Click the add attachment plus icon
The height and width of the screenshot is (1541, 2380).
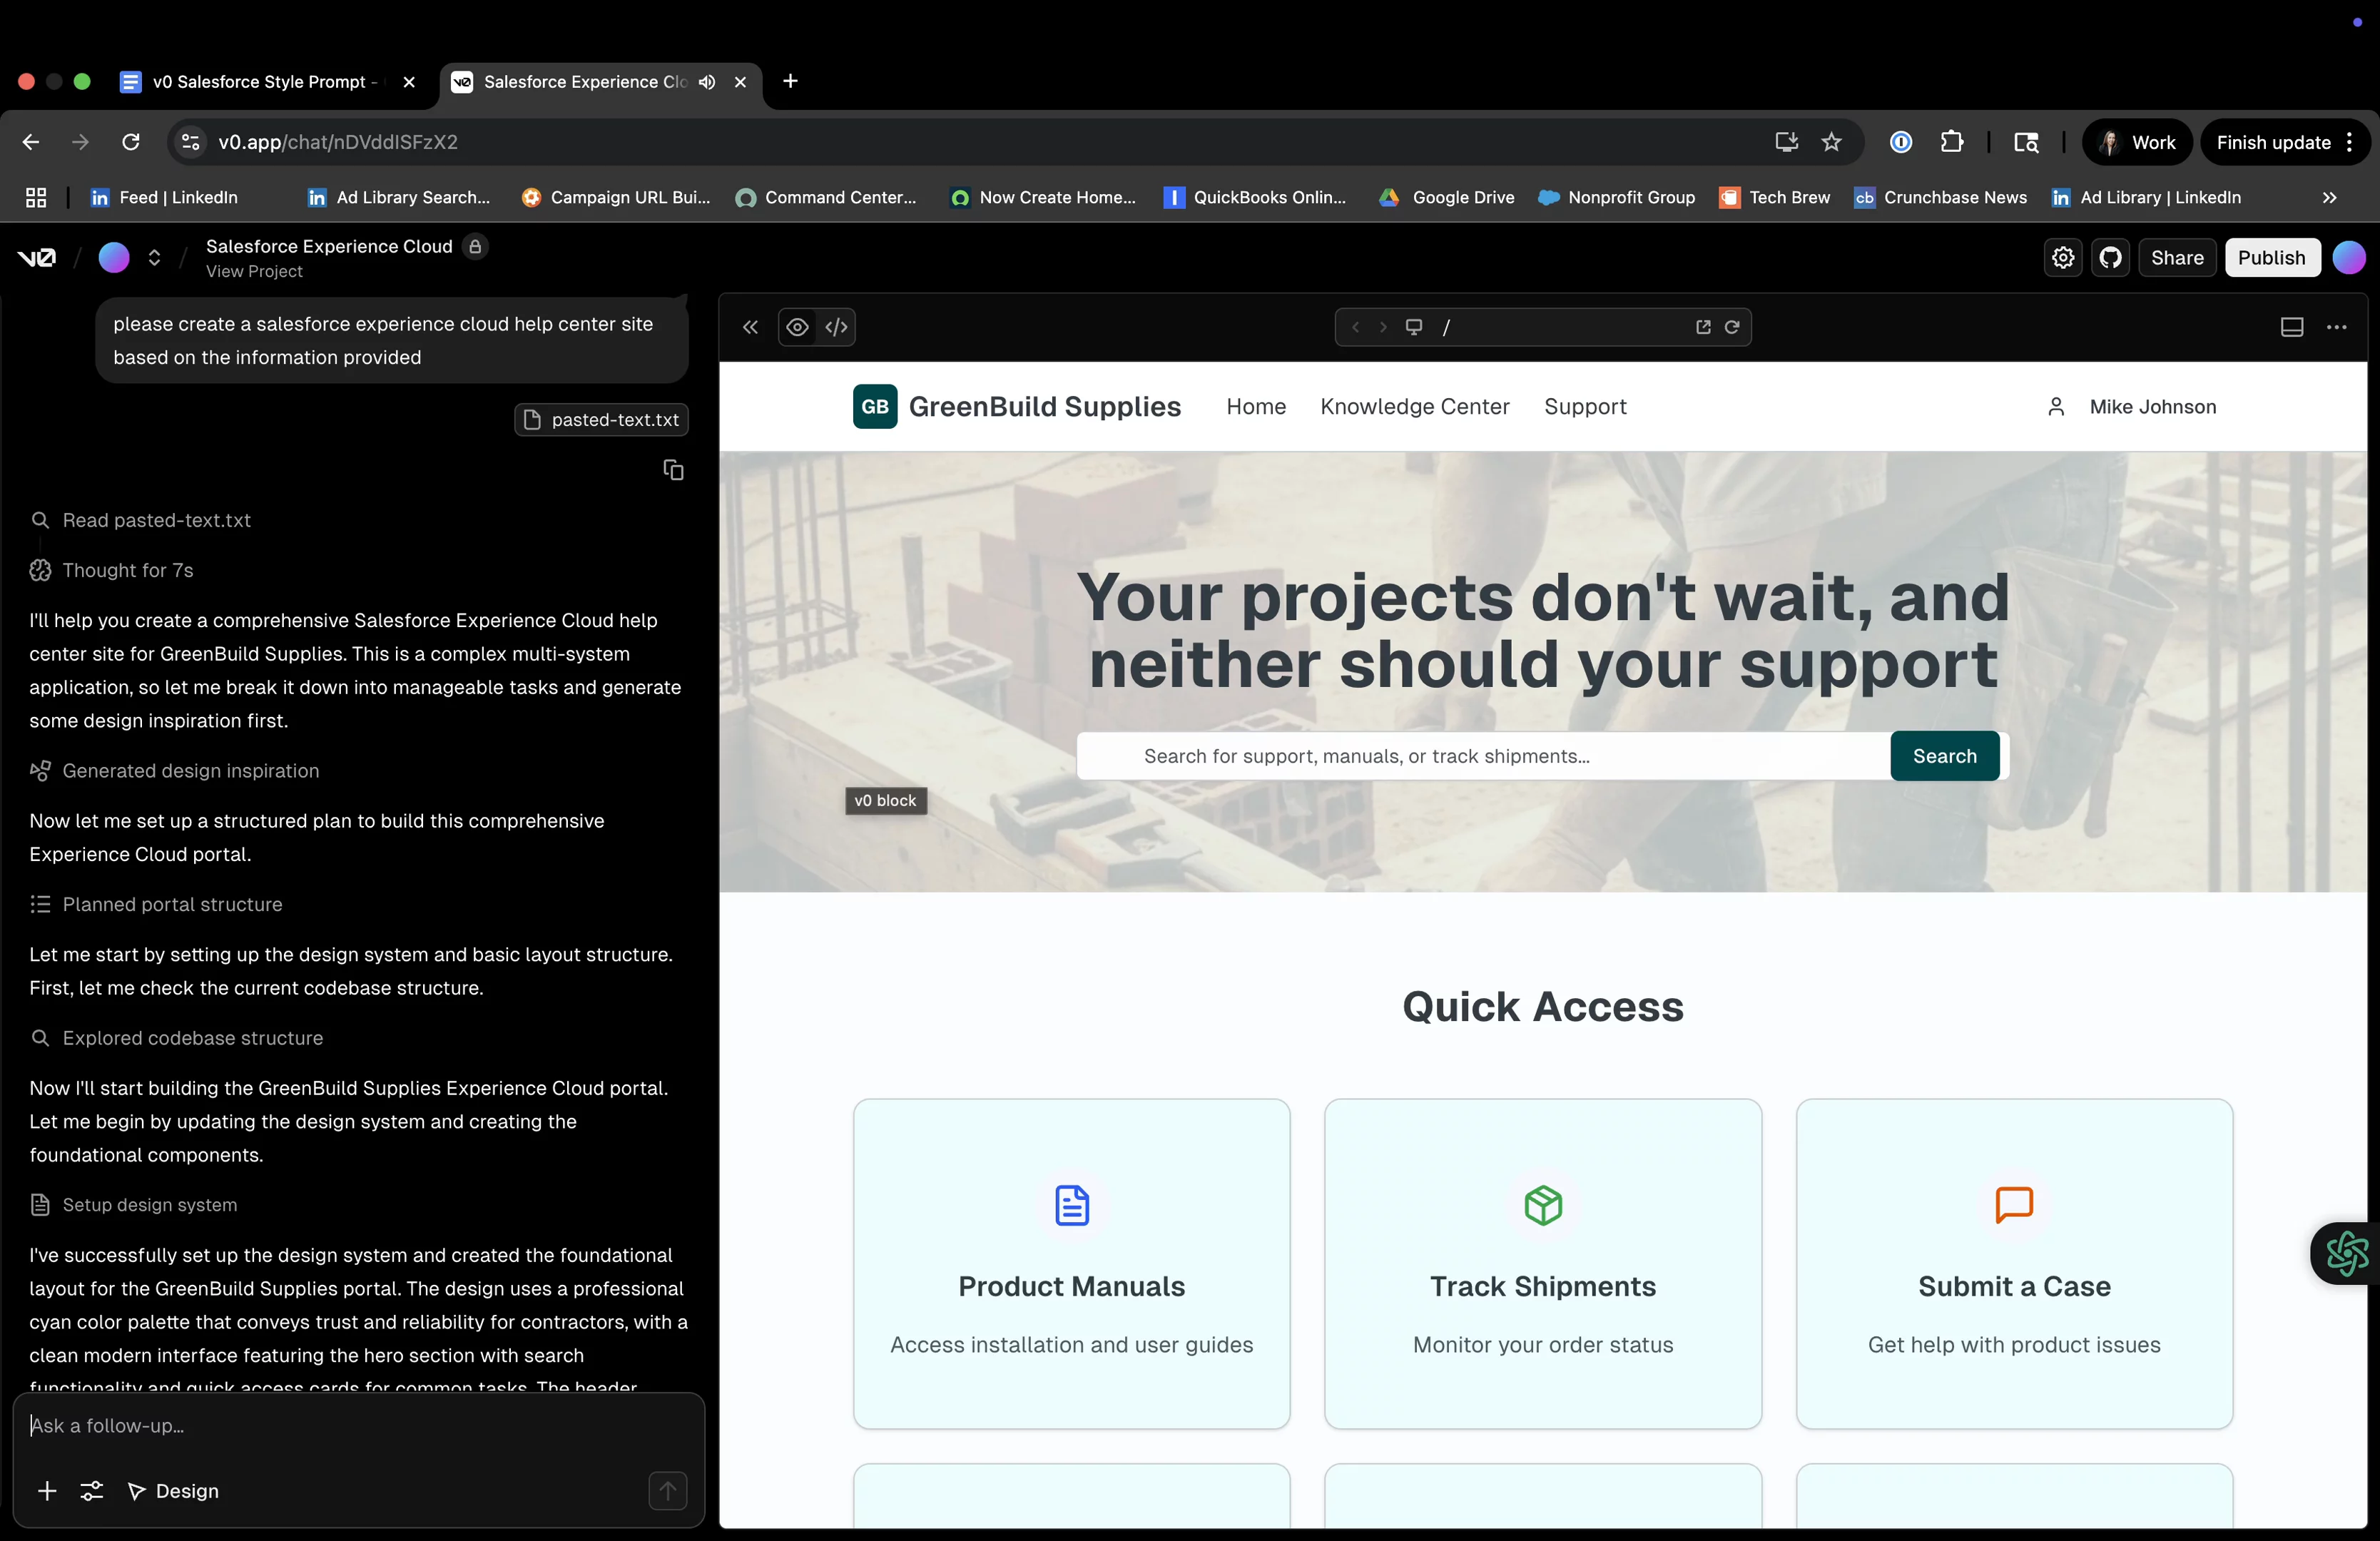coord(47,1491)
